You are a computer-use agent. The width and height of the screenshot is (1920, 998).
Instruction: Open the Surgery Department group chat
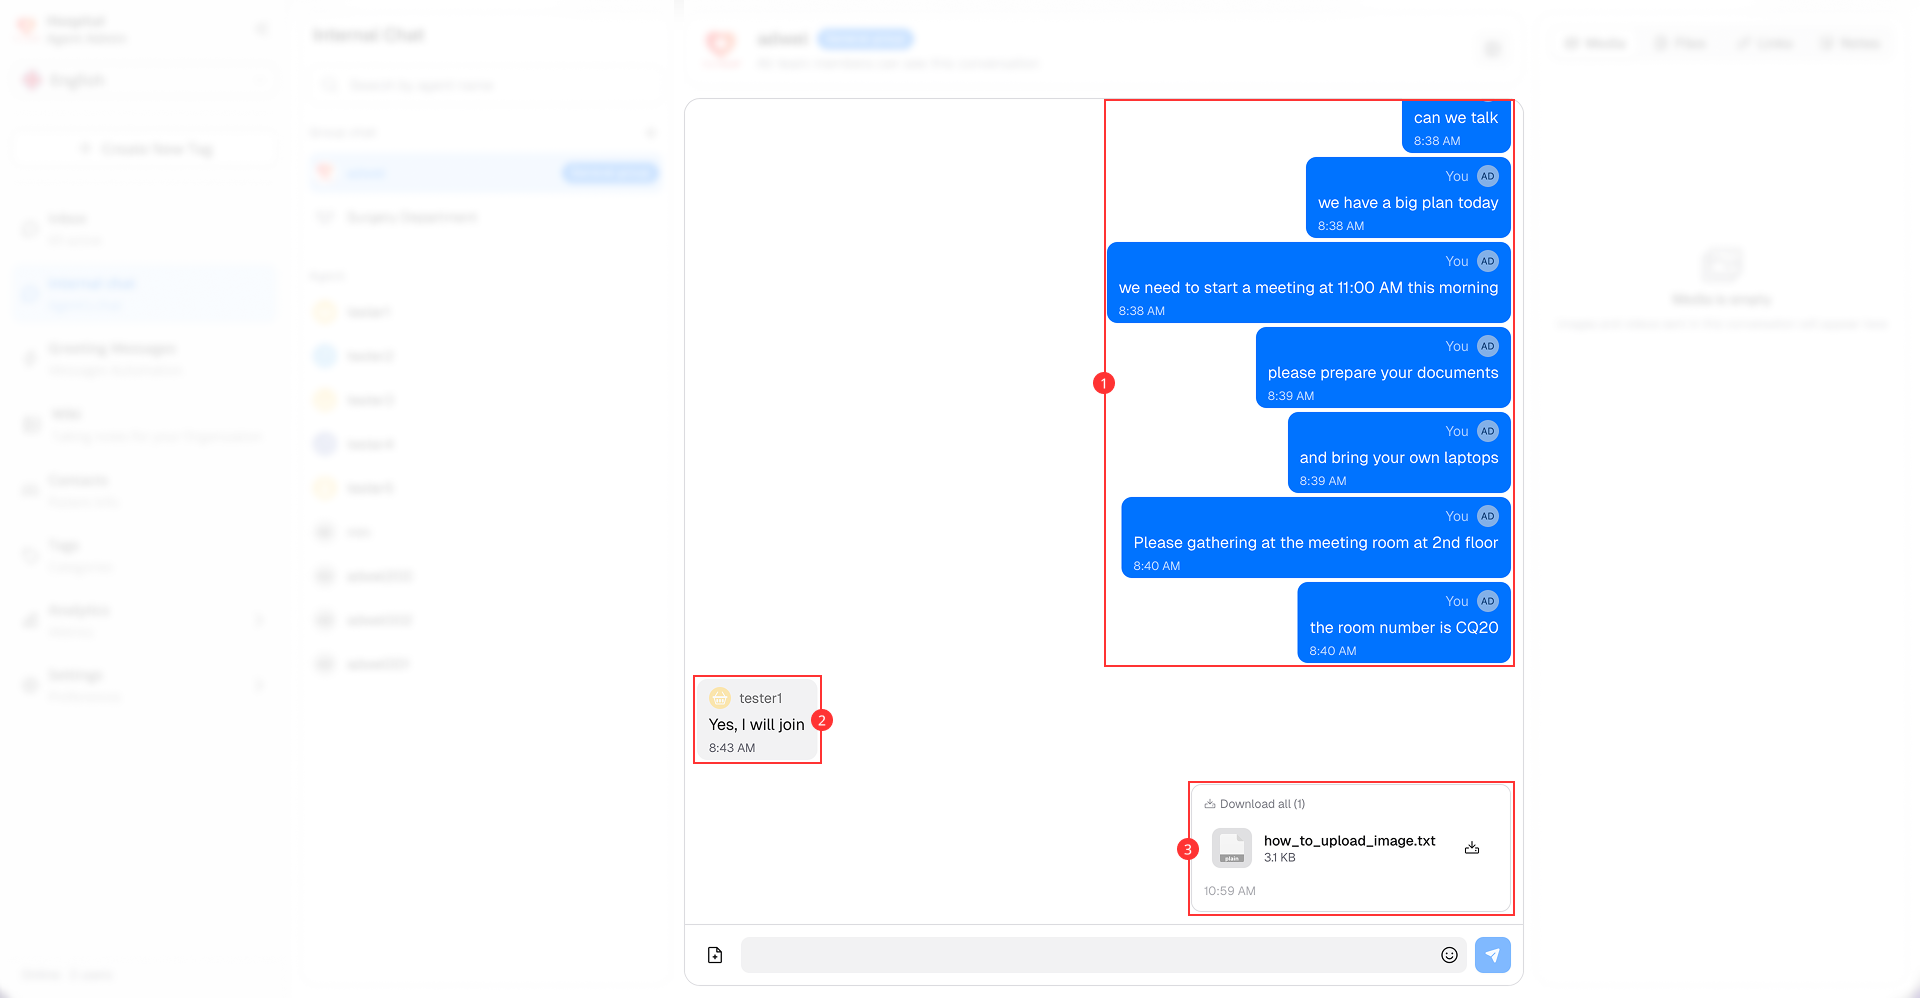click(x=411, y=217)
